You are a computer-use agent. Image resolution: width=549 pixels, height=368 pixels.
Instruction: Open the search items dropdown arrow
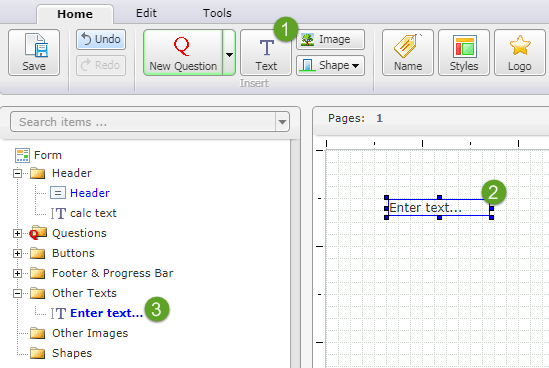coord(282,122)
